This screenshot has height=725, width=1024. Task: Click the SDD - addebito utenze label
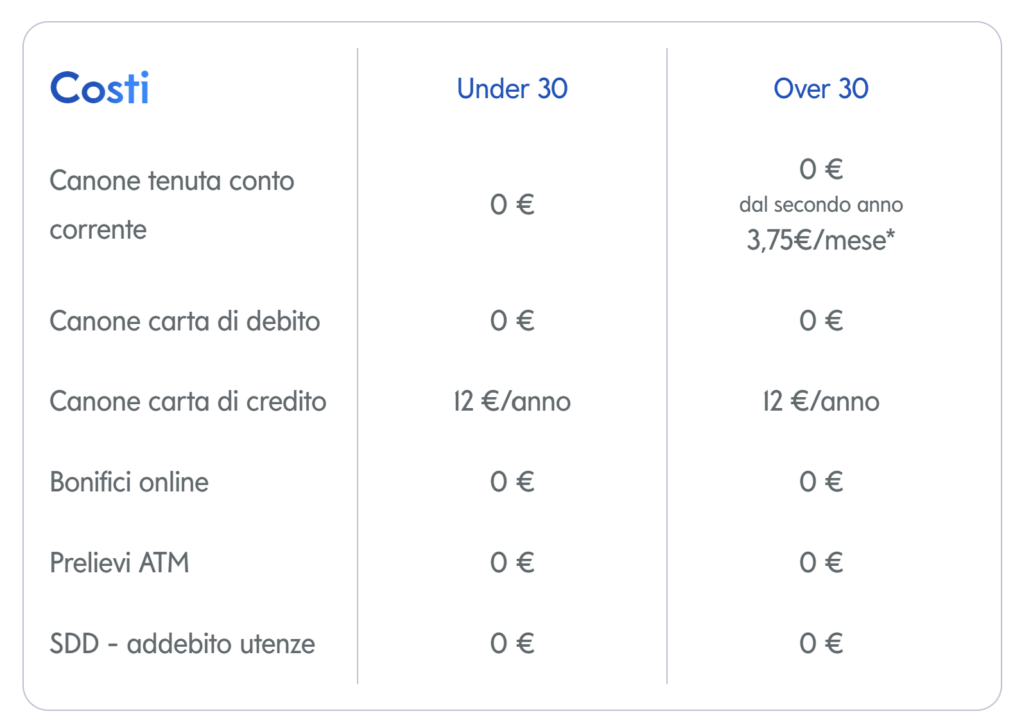click(182, 644)
